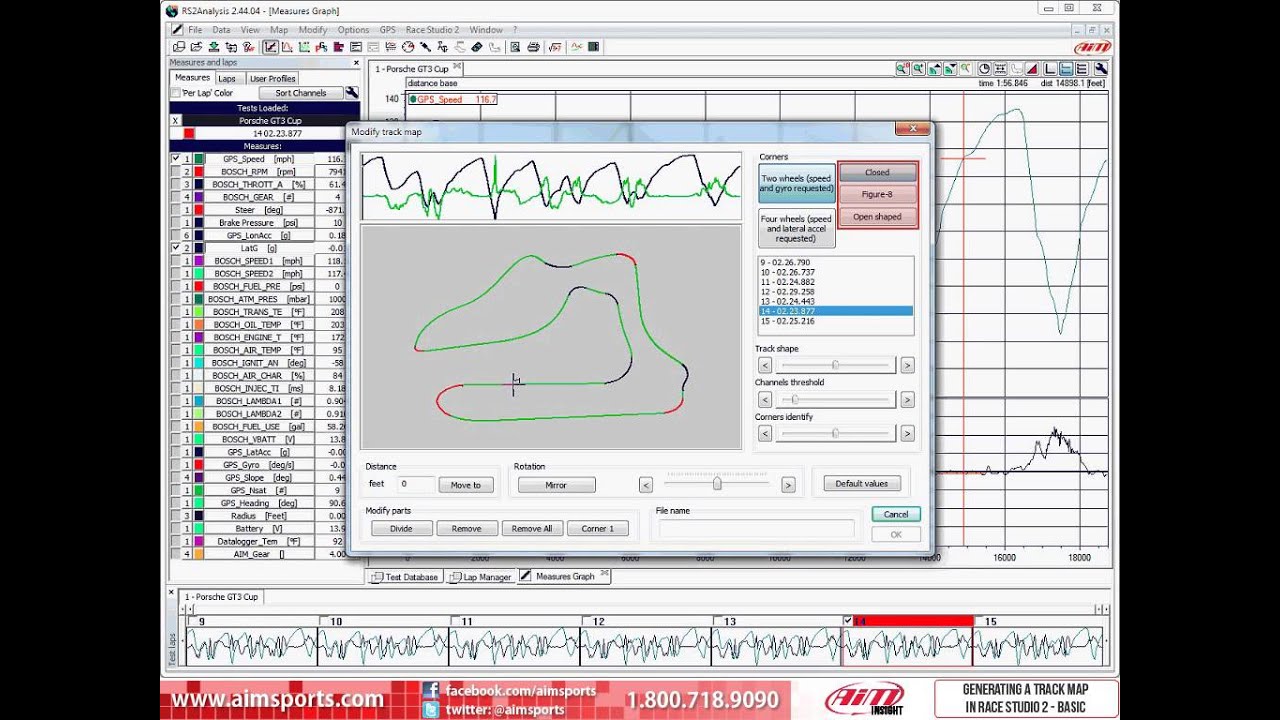Screen dimensions: 1280x720
Task: Uncheck the GPS_Speed channel checkbox
Action: tap(176, 159)
